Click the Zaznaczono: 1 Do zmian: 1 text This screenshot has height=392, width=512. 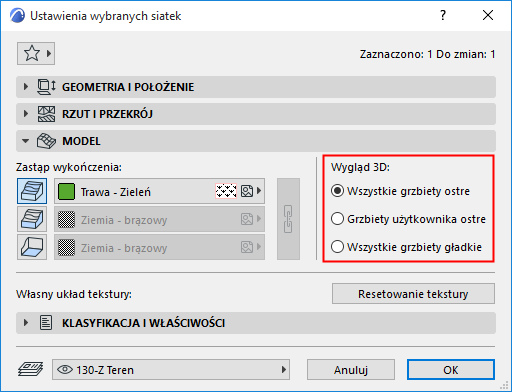click(427, 54)
